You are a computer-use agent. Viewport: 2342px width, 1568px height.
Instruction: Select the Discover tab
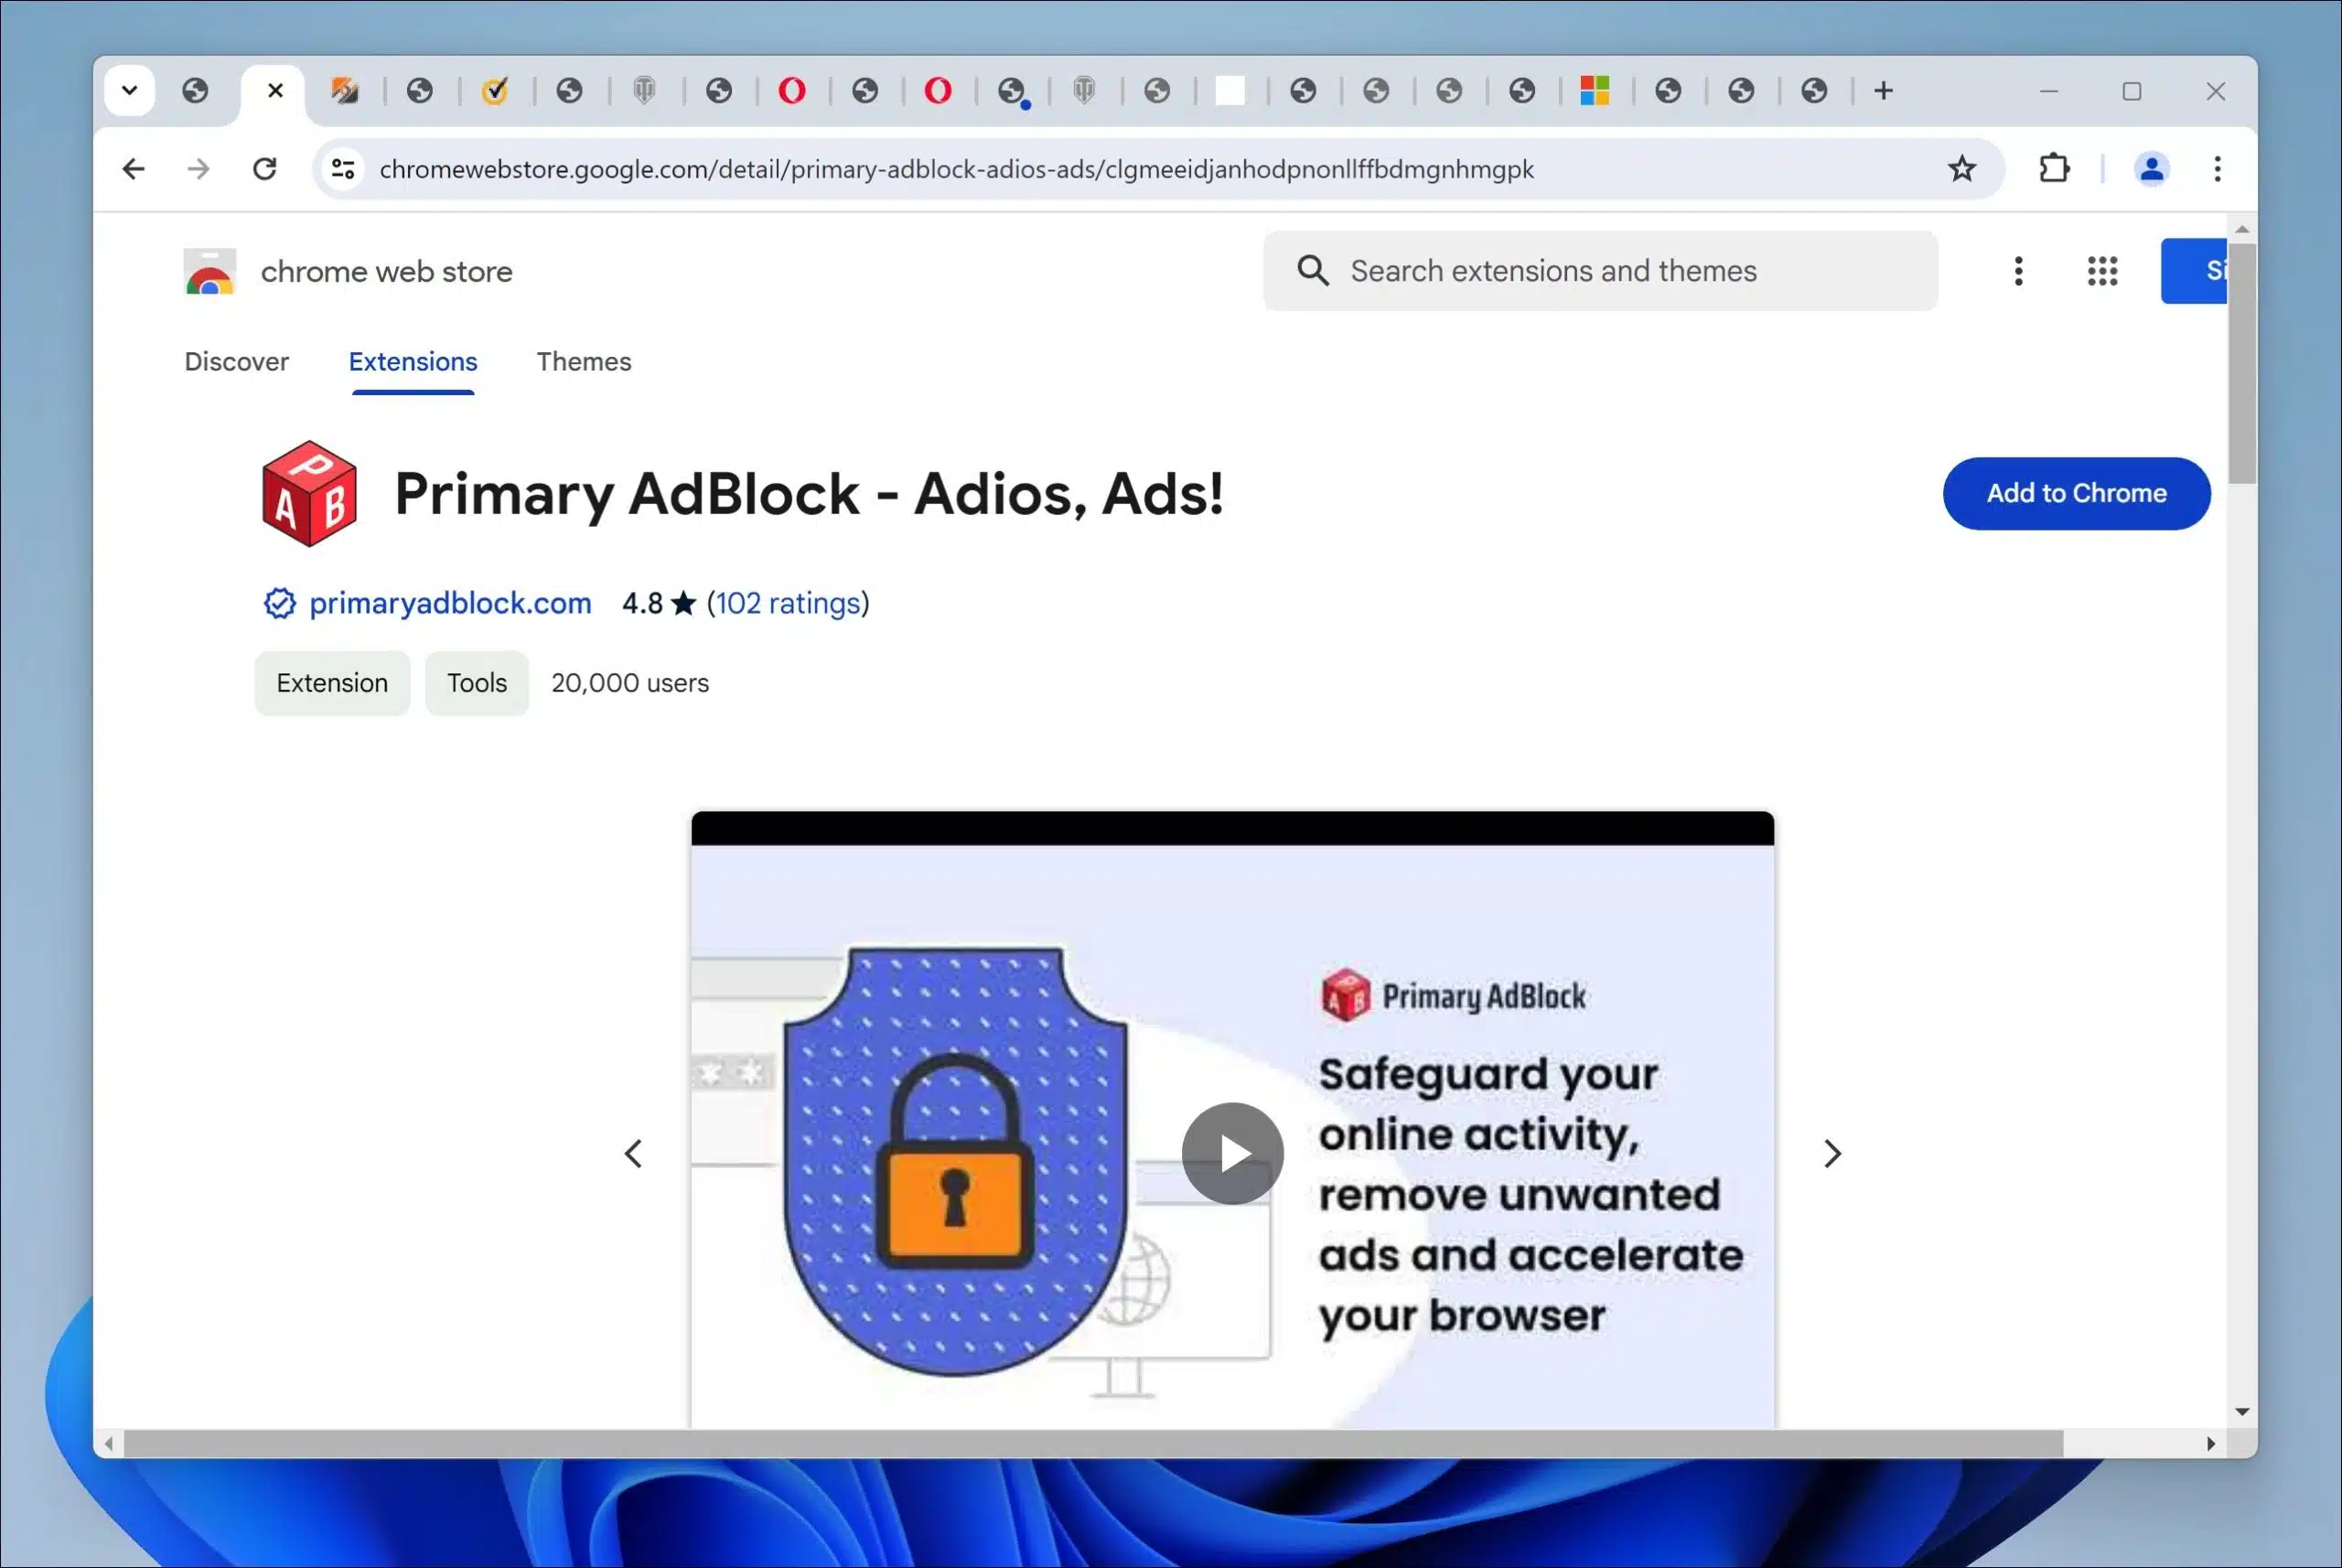[x=236, y=362]
